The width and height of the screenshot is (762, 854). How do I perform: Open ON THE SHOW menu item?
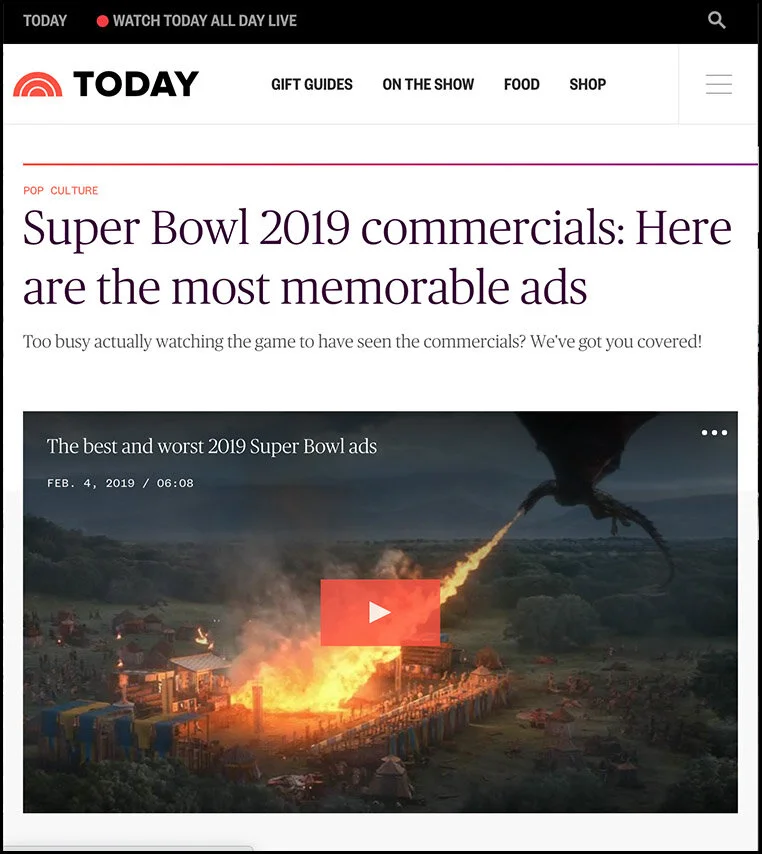(428, 84)
